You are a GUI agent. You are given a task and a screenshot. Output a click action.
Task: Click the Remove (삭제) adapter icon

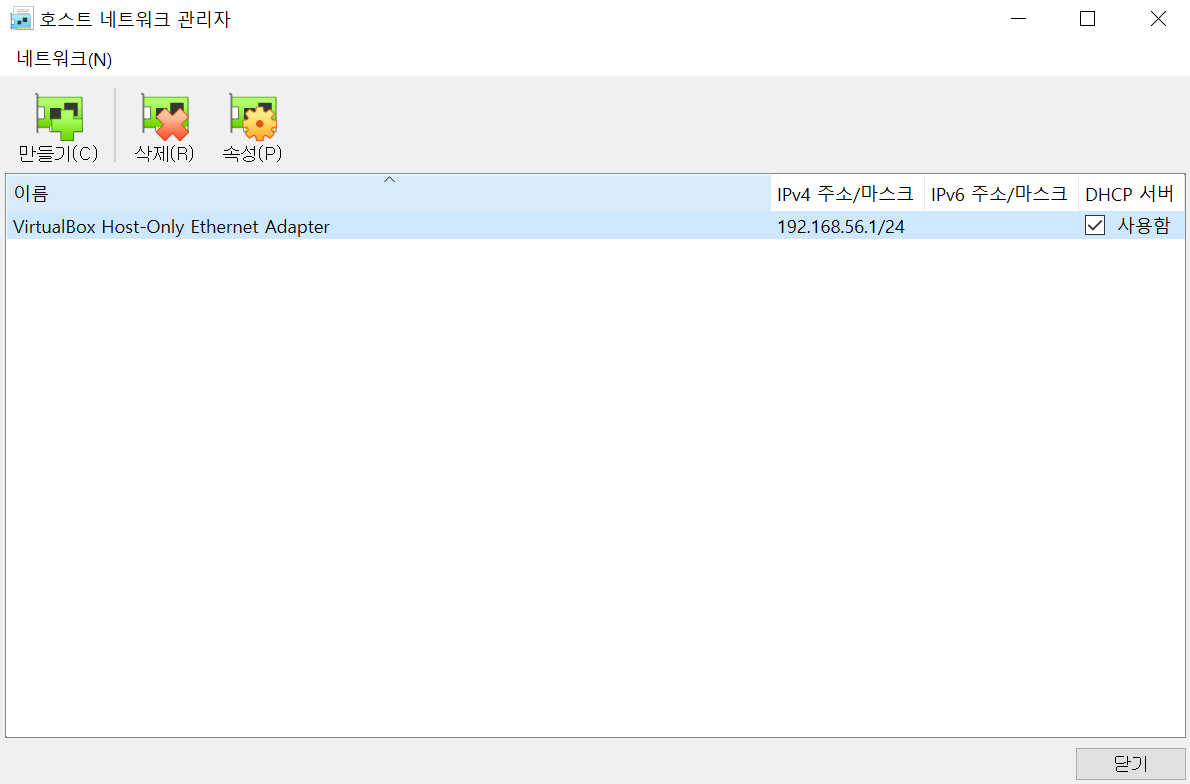(165, 118)
